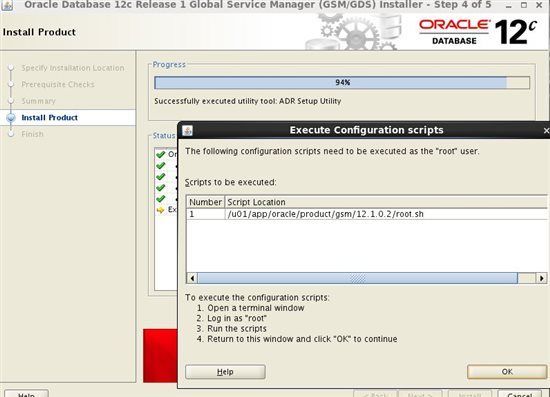Click the 'Log in as root' instruction

237,318
